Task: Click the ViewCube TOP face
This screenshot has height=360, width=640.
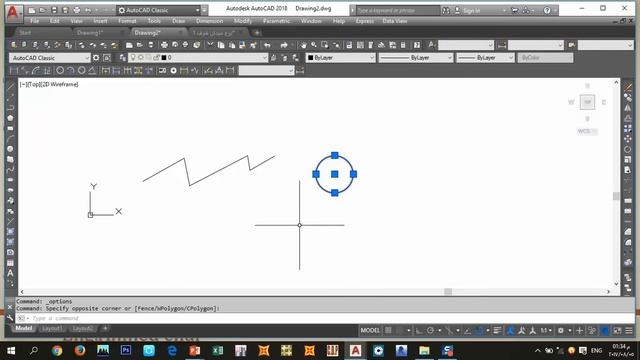Action: (587, 102)
